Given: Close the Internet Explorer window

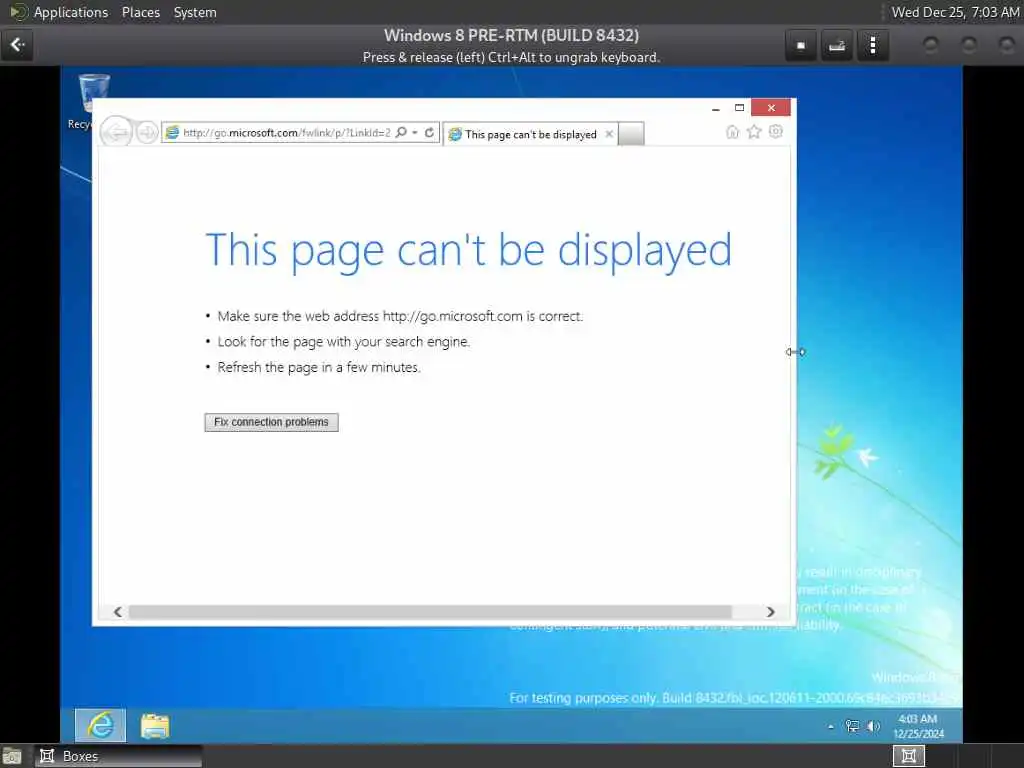Looking at the screenshot, I should point(771,108).
